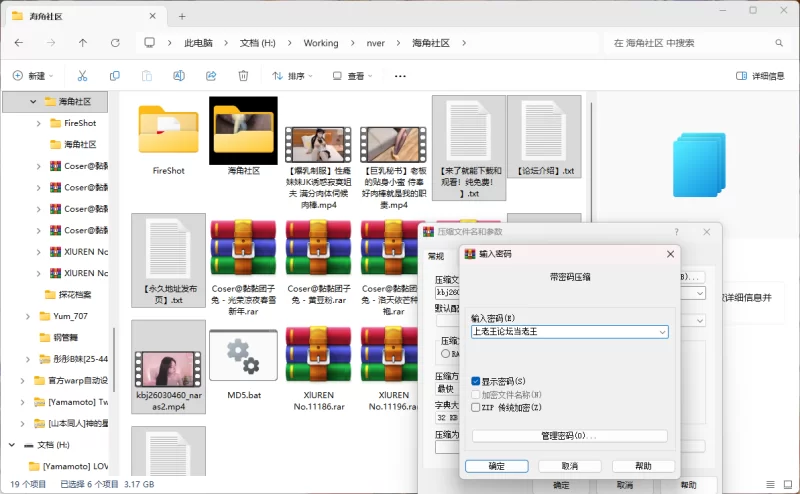Click the Copy icon in toolbar
Screen dimensions: 800x494
115,76
